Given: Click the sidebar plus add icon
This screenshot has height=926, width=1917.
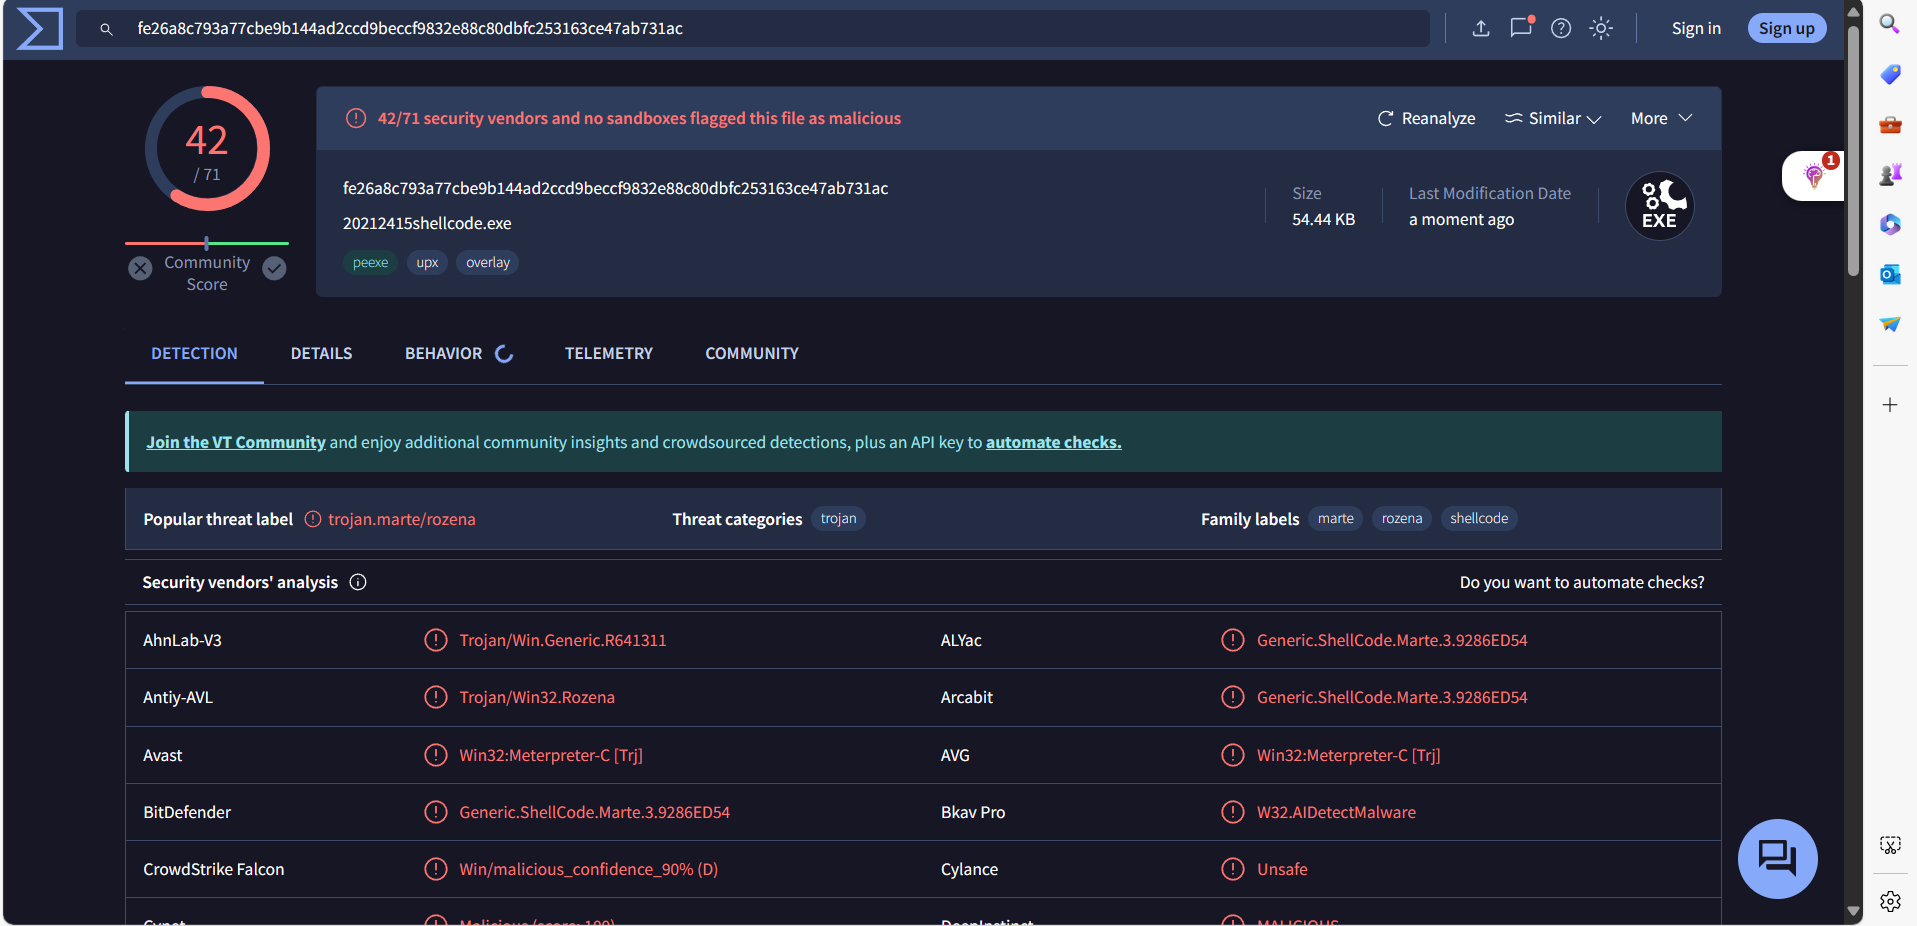Looking at the screenshot, I should [1889, 405].
